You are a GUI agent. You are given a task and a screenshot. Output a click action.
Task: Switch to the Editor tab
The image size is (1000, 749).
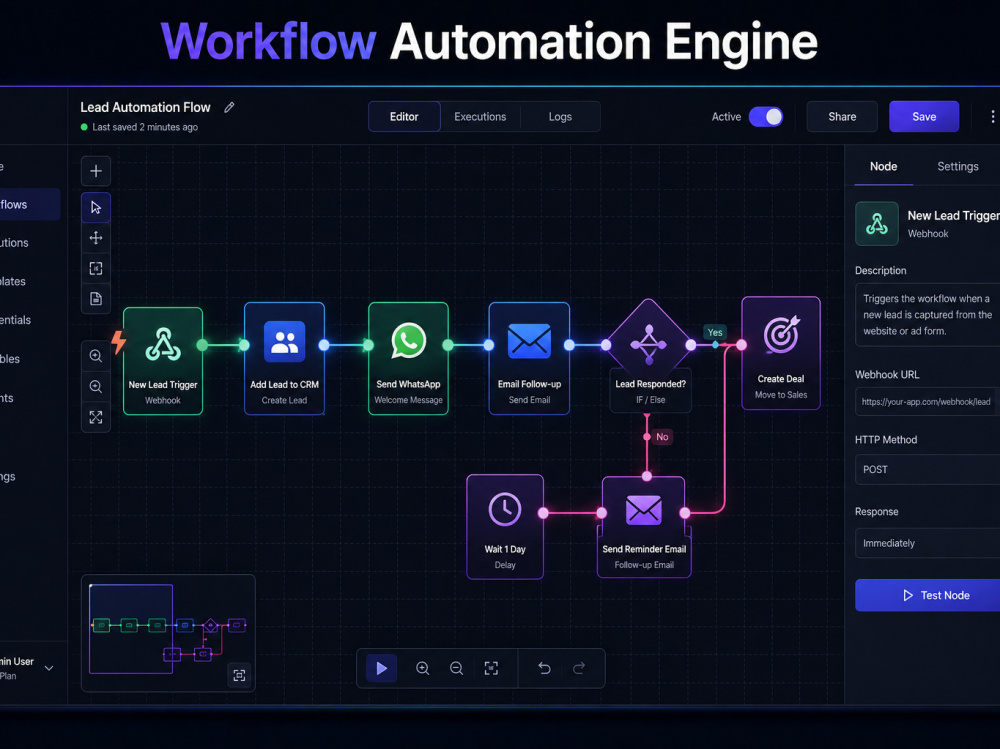tap(404, 117)
